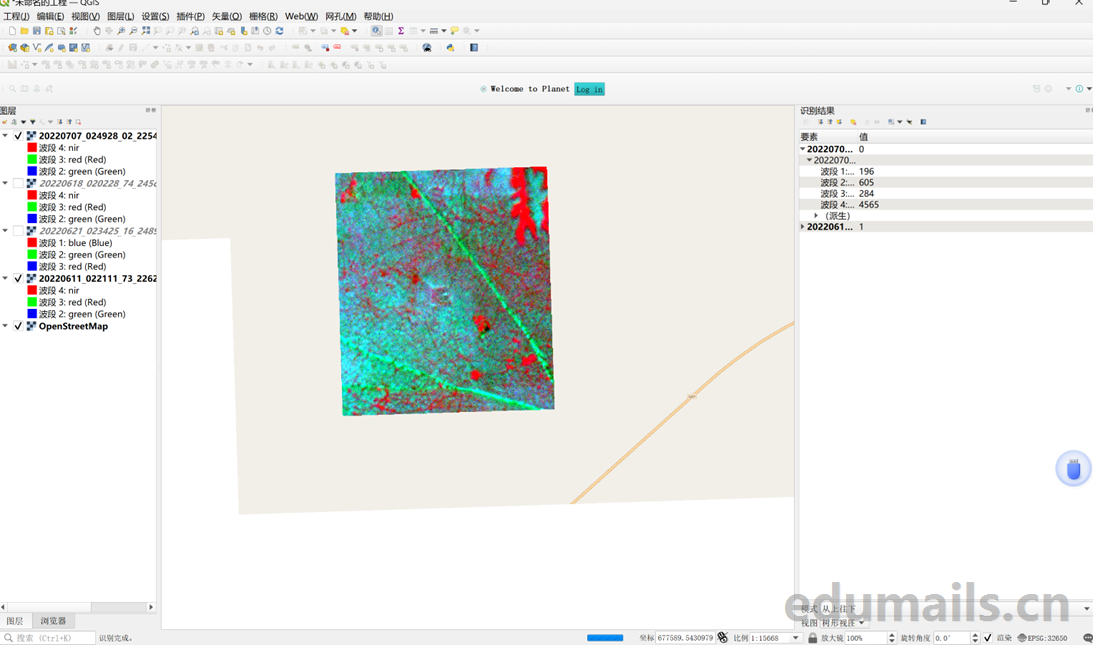Activate the Identify Features tool
This screenshot has width=1093, height=645.
(376, 31)
